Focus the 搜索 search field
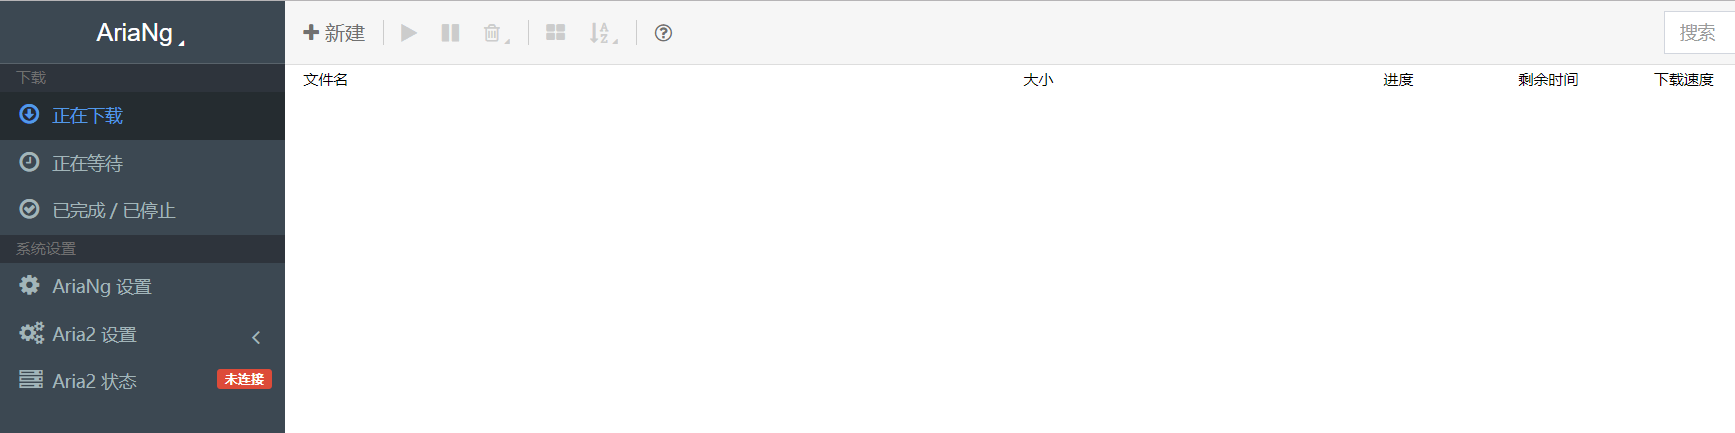 (1698, 33)
